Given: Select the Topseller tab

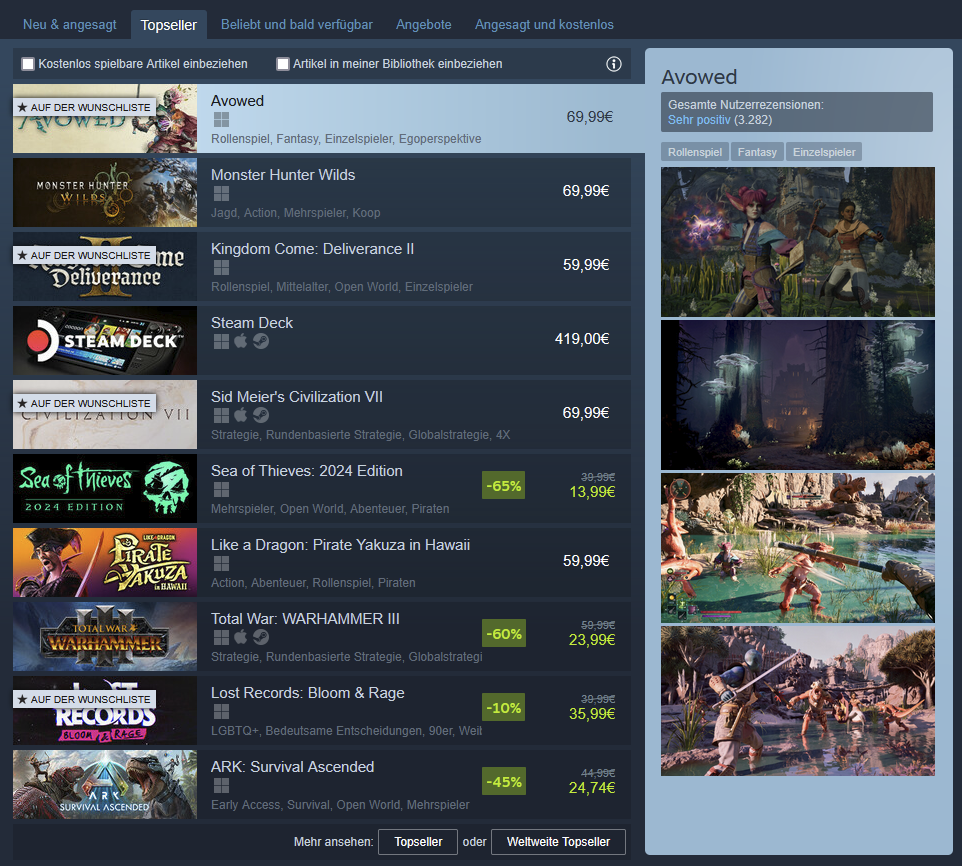Looking at the screenshot, I should 169,25.
